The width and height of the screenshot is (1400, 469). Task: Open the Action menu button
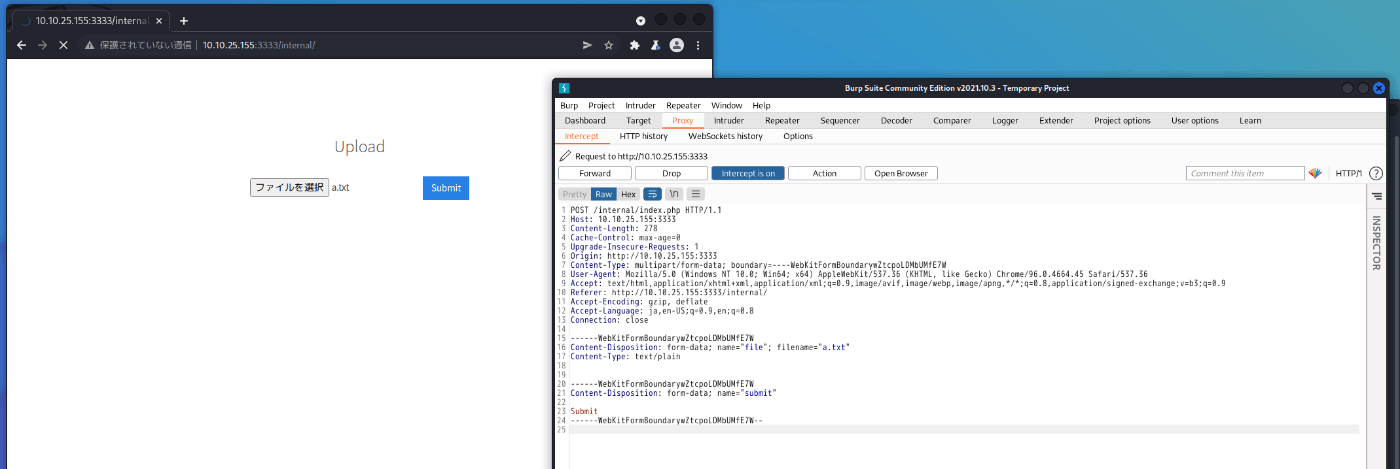pos(825,173)
